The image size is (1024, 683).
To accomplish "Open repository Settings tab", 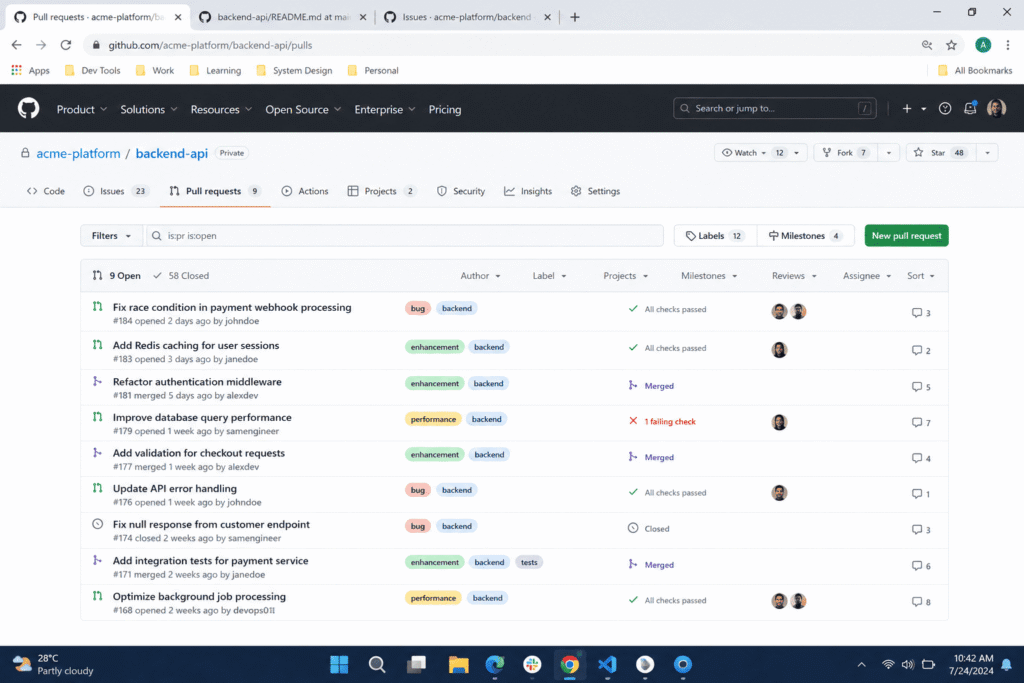I will 595,191.
